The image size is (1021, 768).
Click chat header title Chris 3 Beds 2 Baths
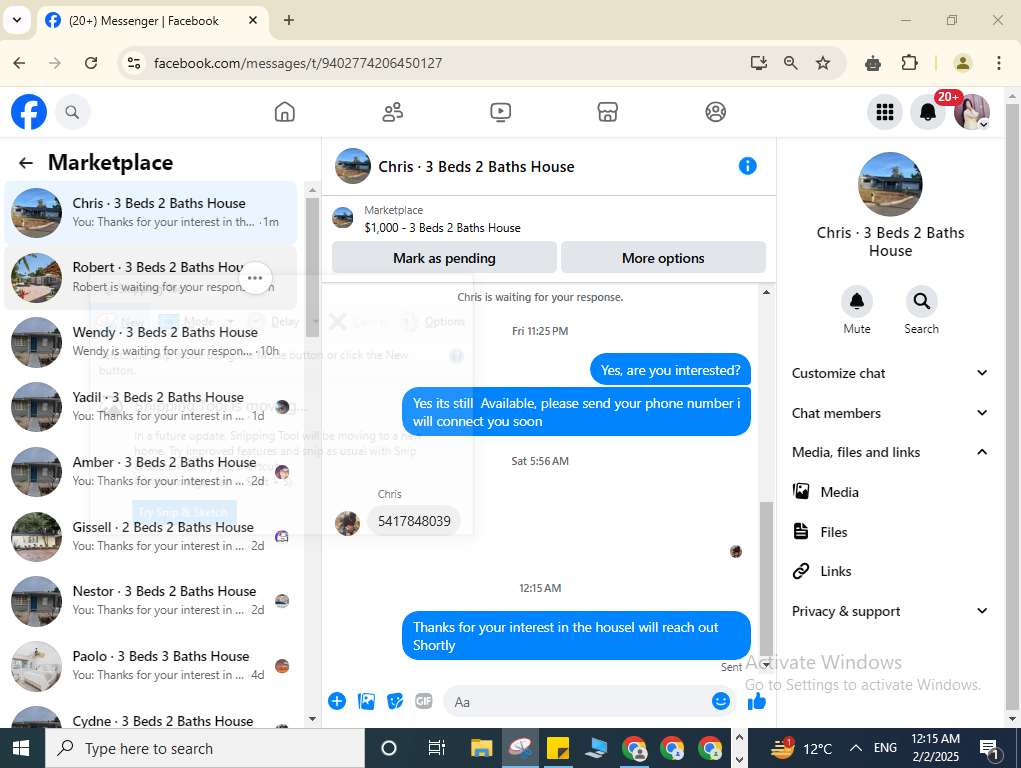[476, 167]
